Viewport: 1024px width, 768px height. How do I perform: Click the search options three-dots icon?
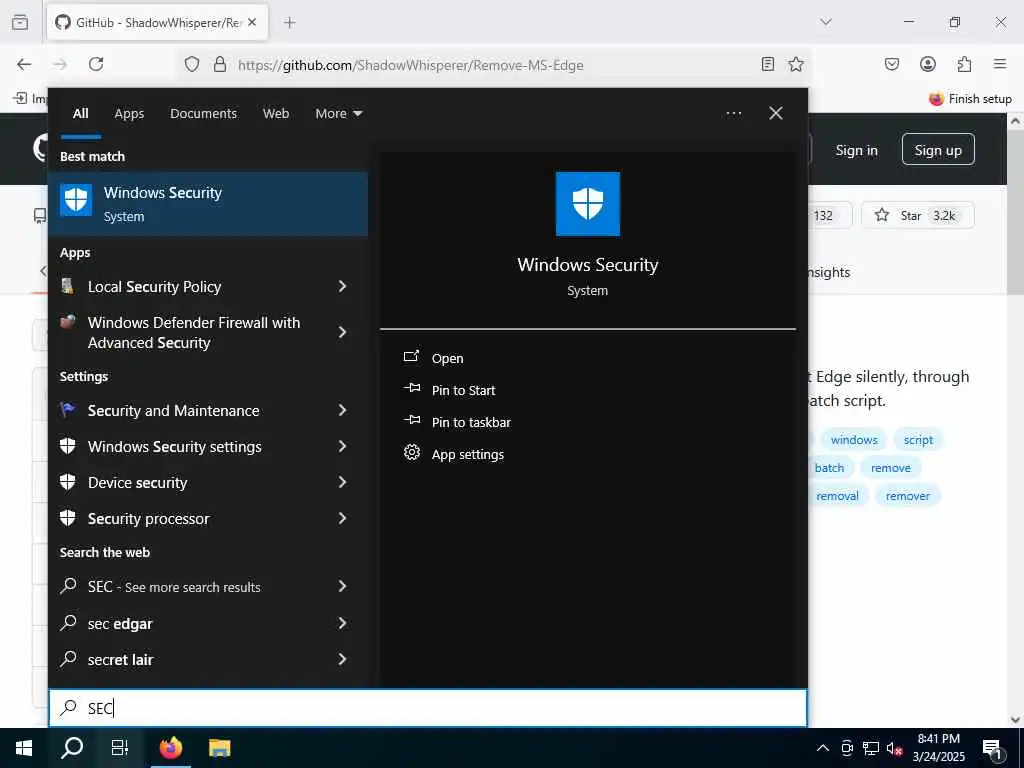pyautogui.click(x=733, y=114)
